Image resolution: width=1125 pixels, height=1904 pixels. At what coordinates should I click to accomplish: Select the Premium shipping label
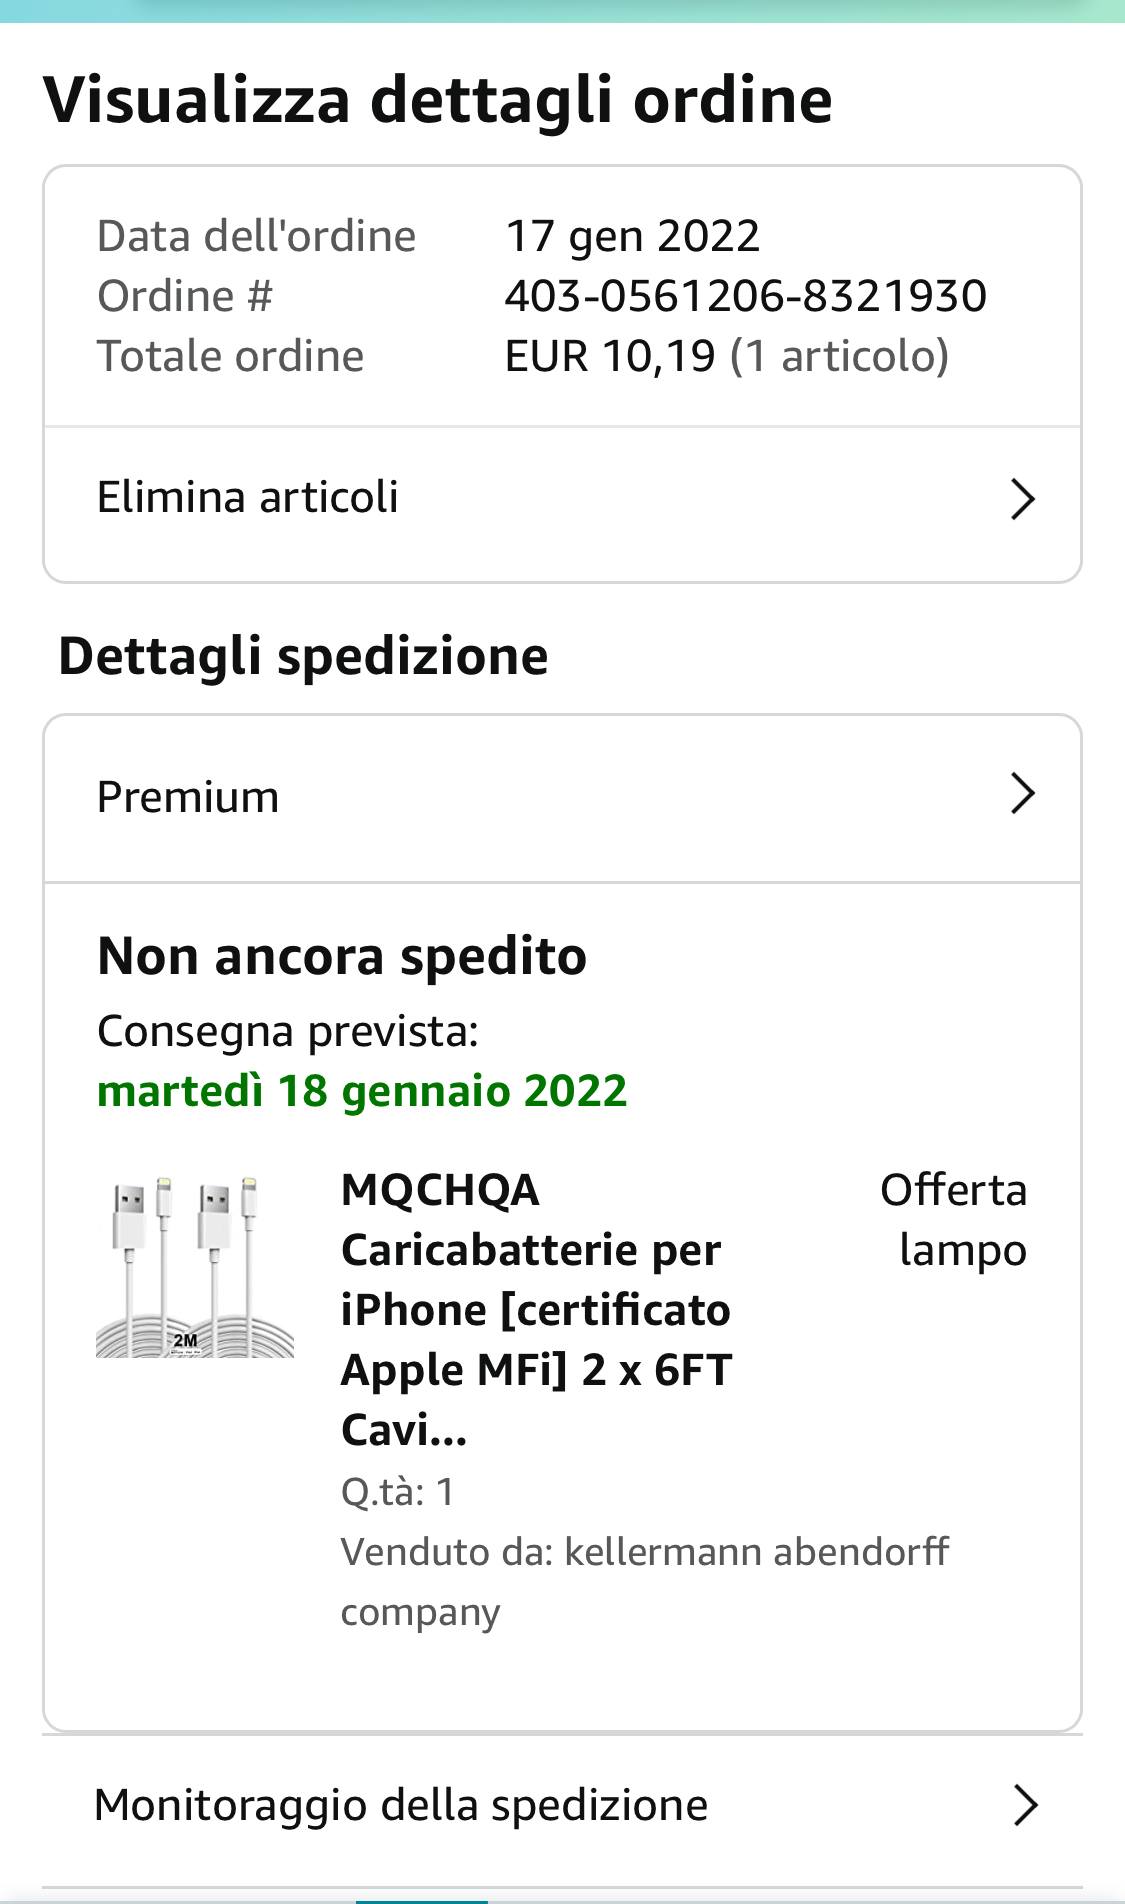coord(188,797)
